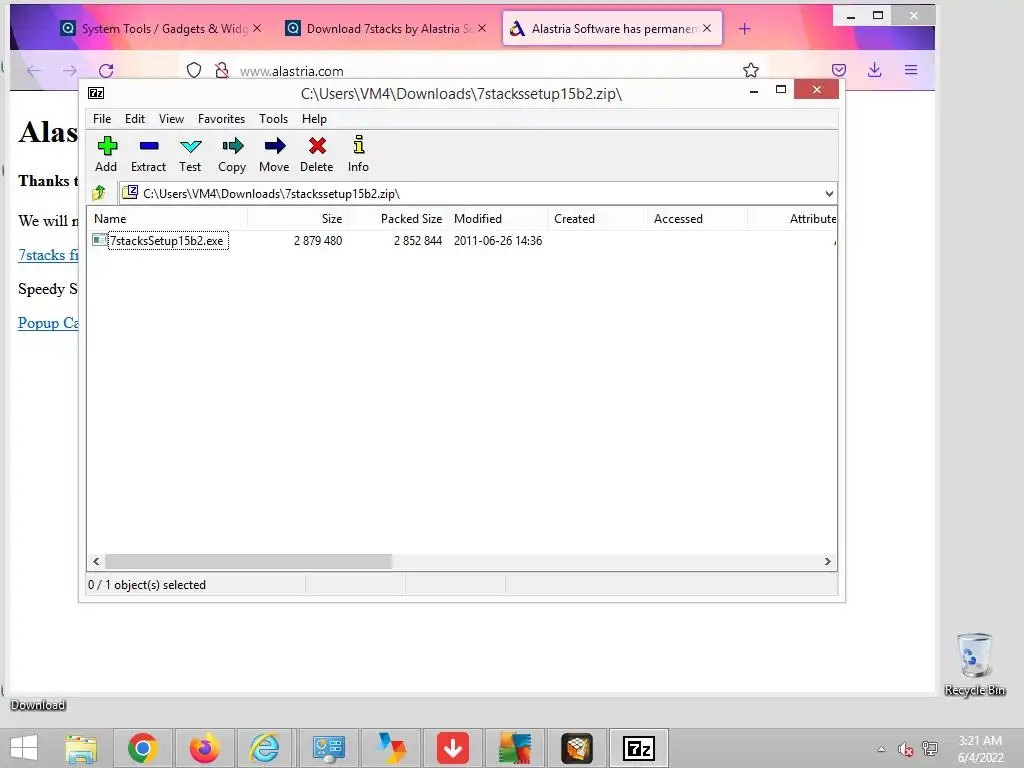Open the Windows Start menu
This screenshot has height=768, width=1024.
tap(25, 748)
